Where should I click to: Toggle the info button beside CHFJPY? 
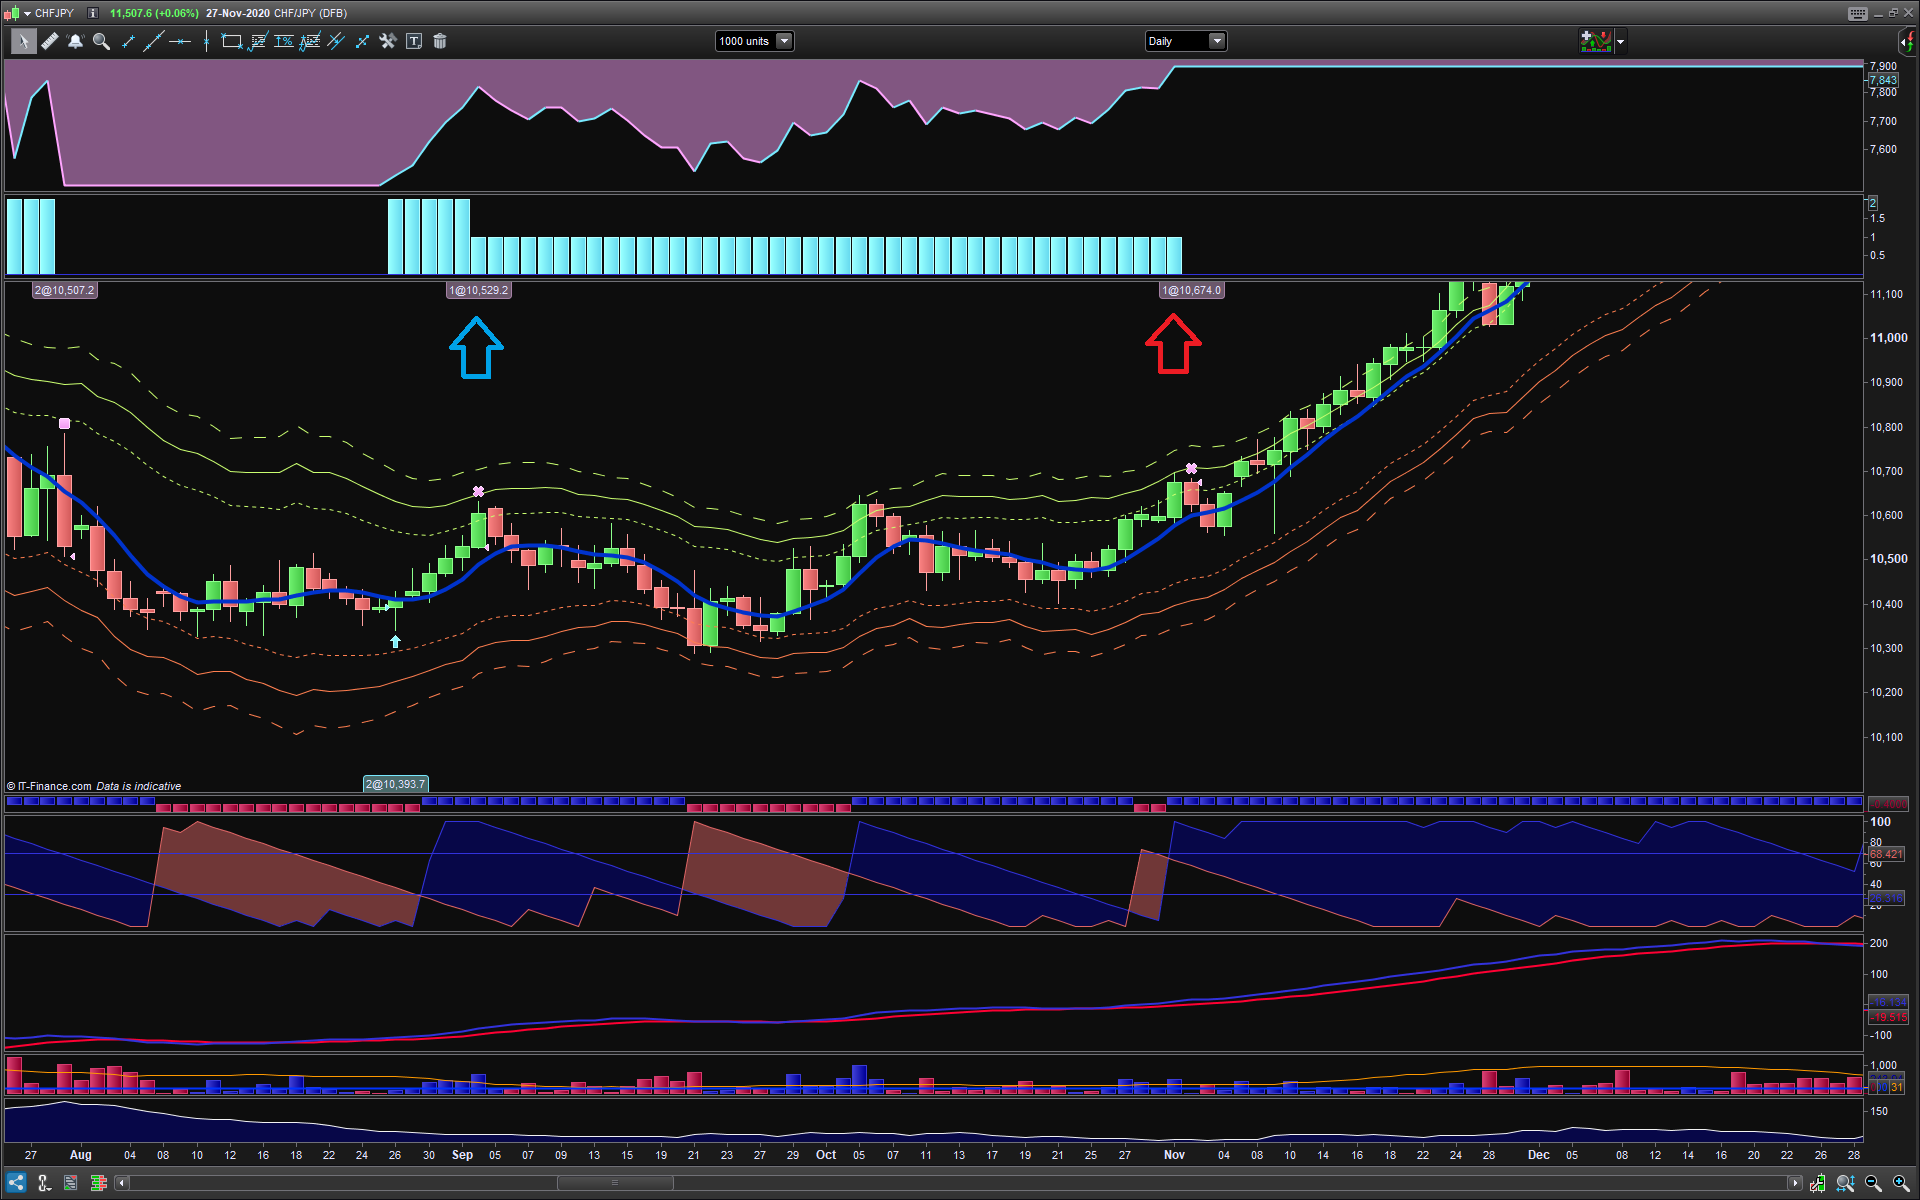[x=92, y=13]
